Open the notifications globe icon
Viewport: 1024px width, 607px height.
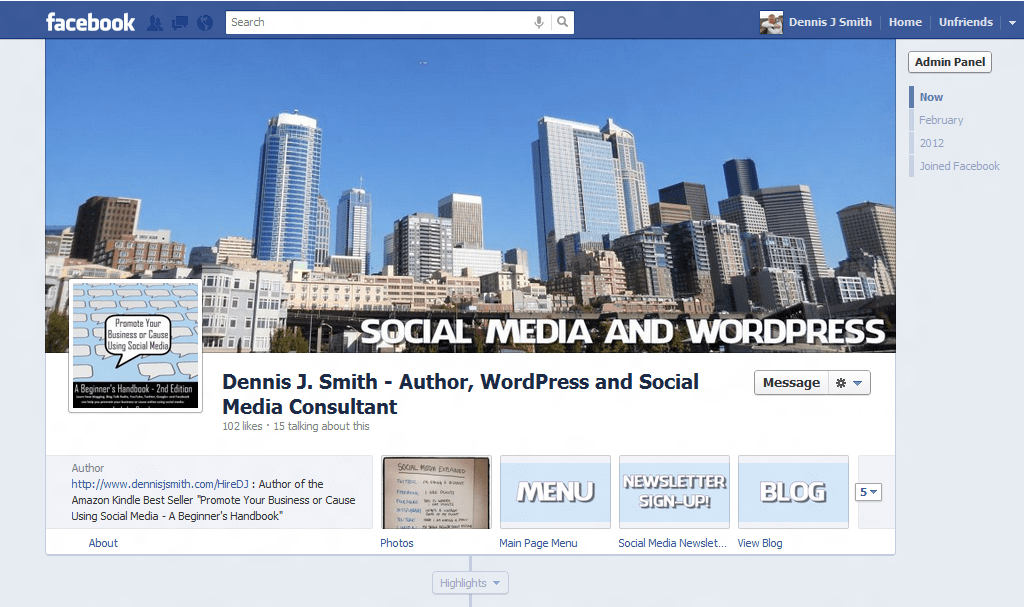[205, 23]
